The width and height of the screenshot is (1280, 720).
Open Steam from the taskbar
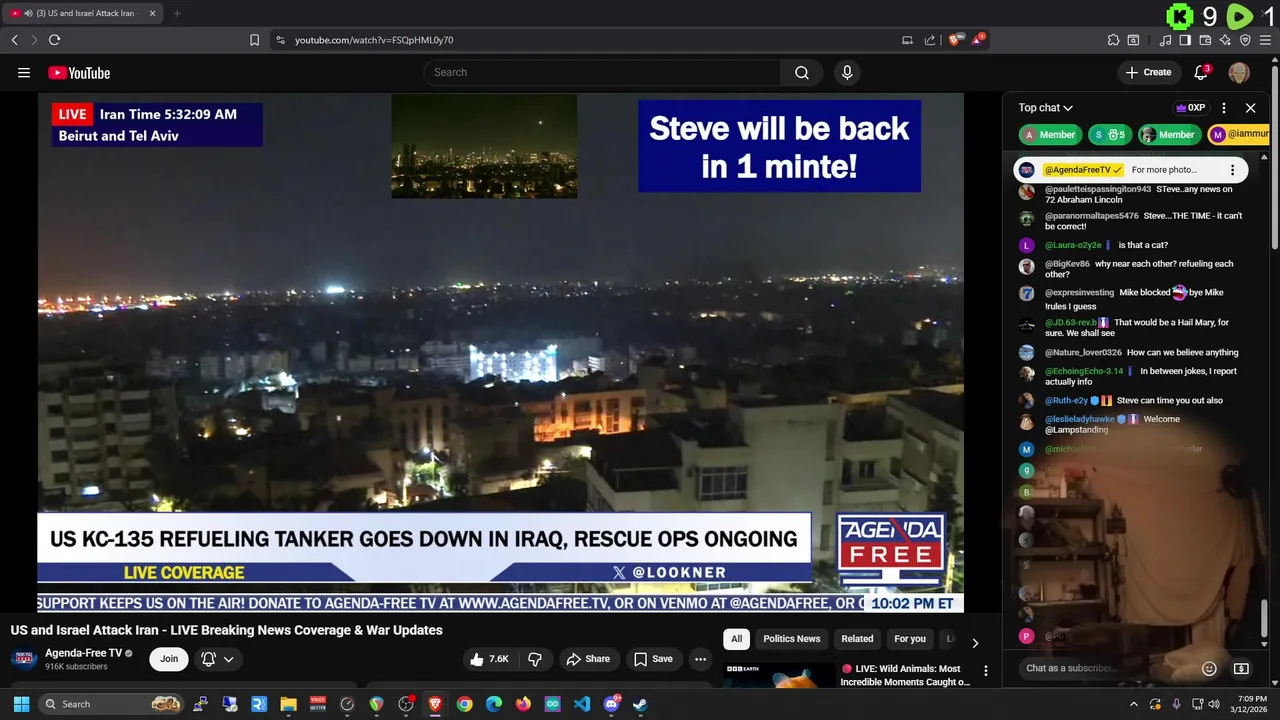[640, 704]
